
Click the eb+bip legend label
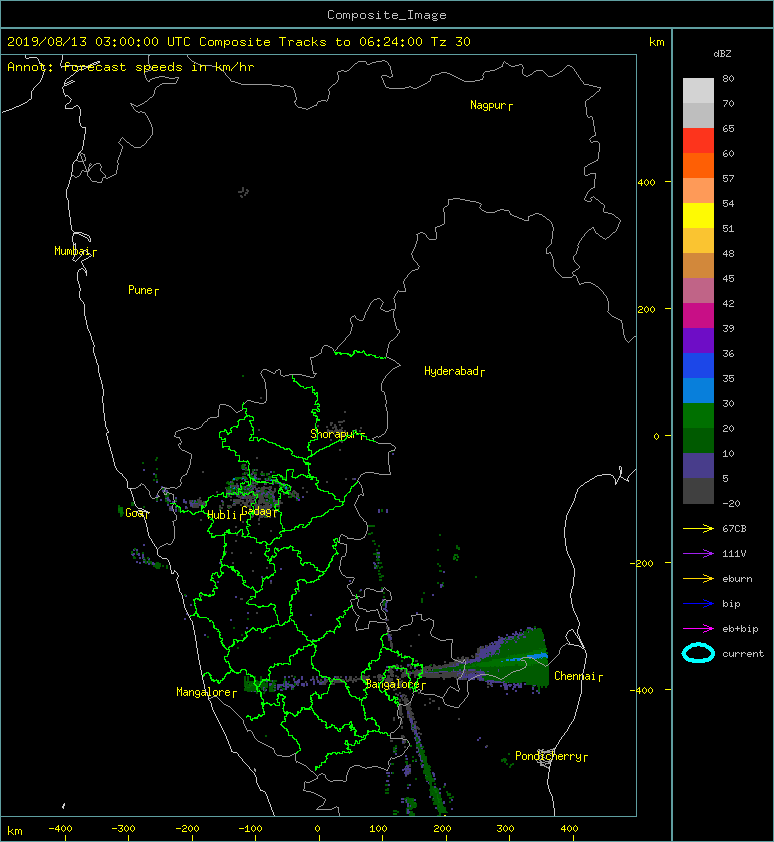(740, 629)
